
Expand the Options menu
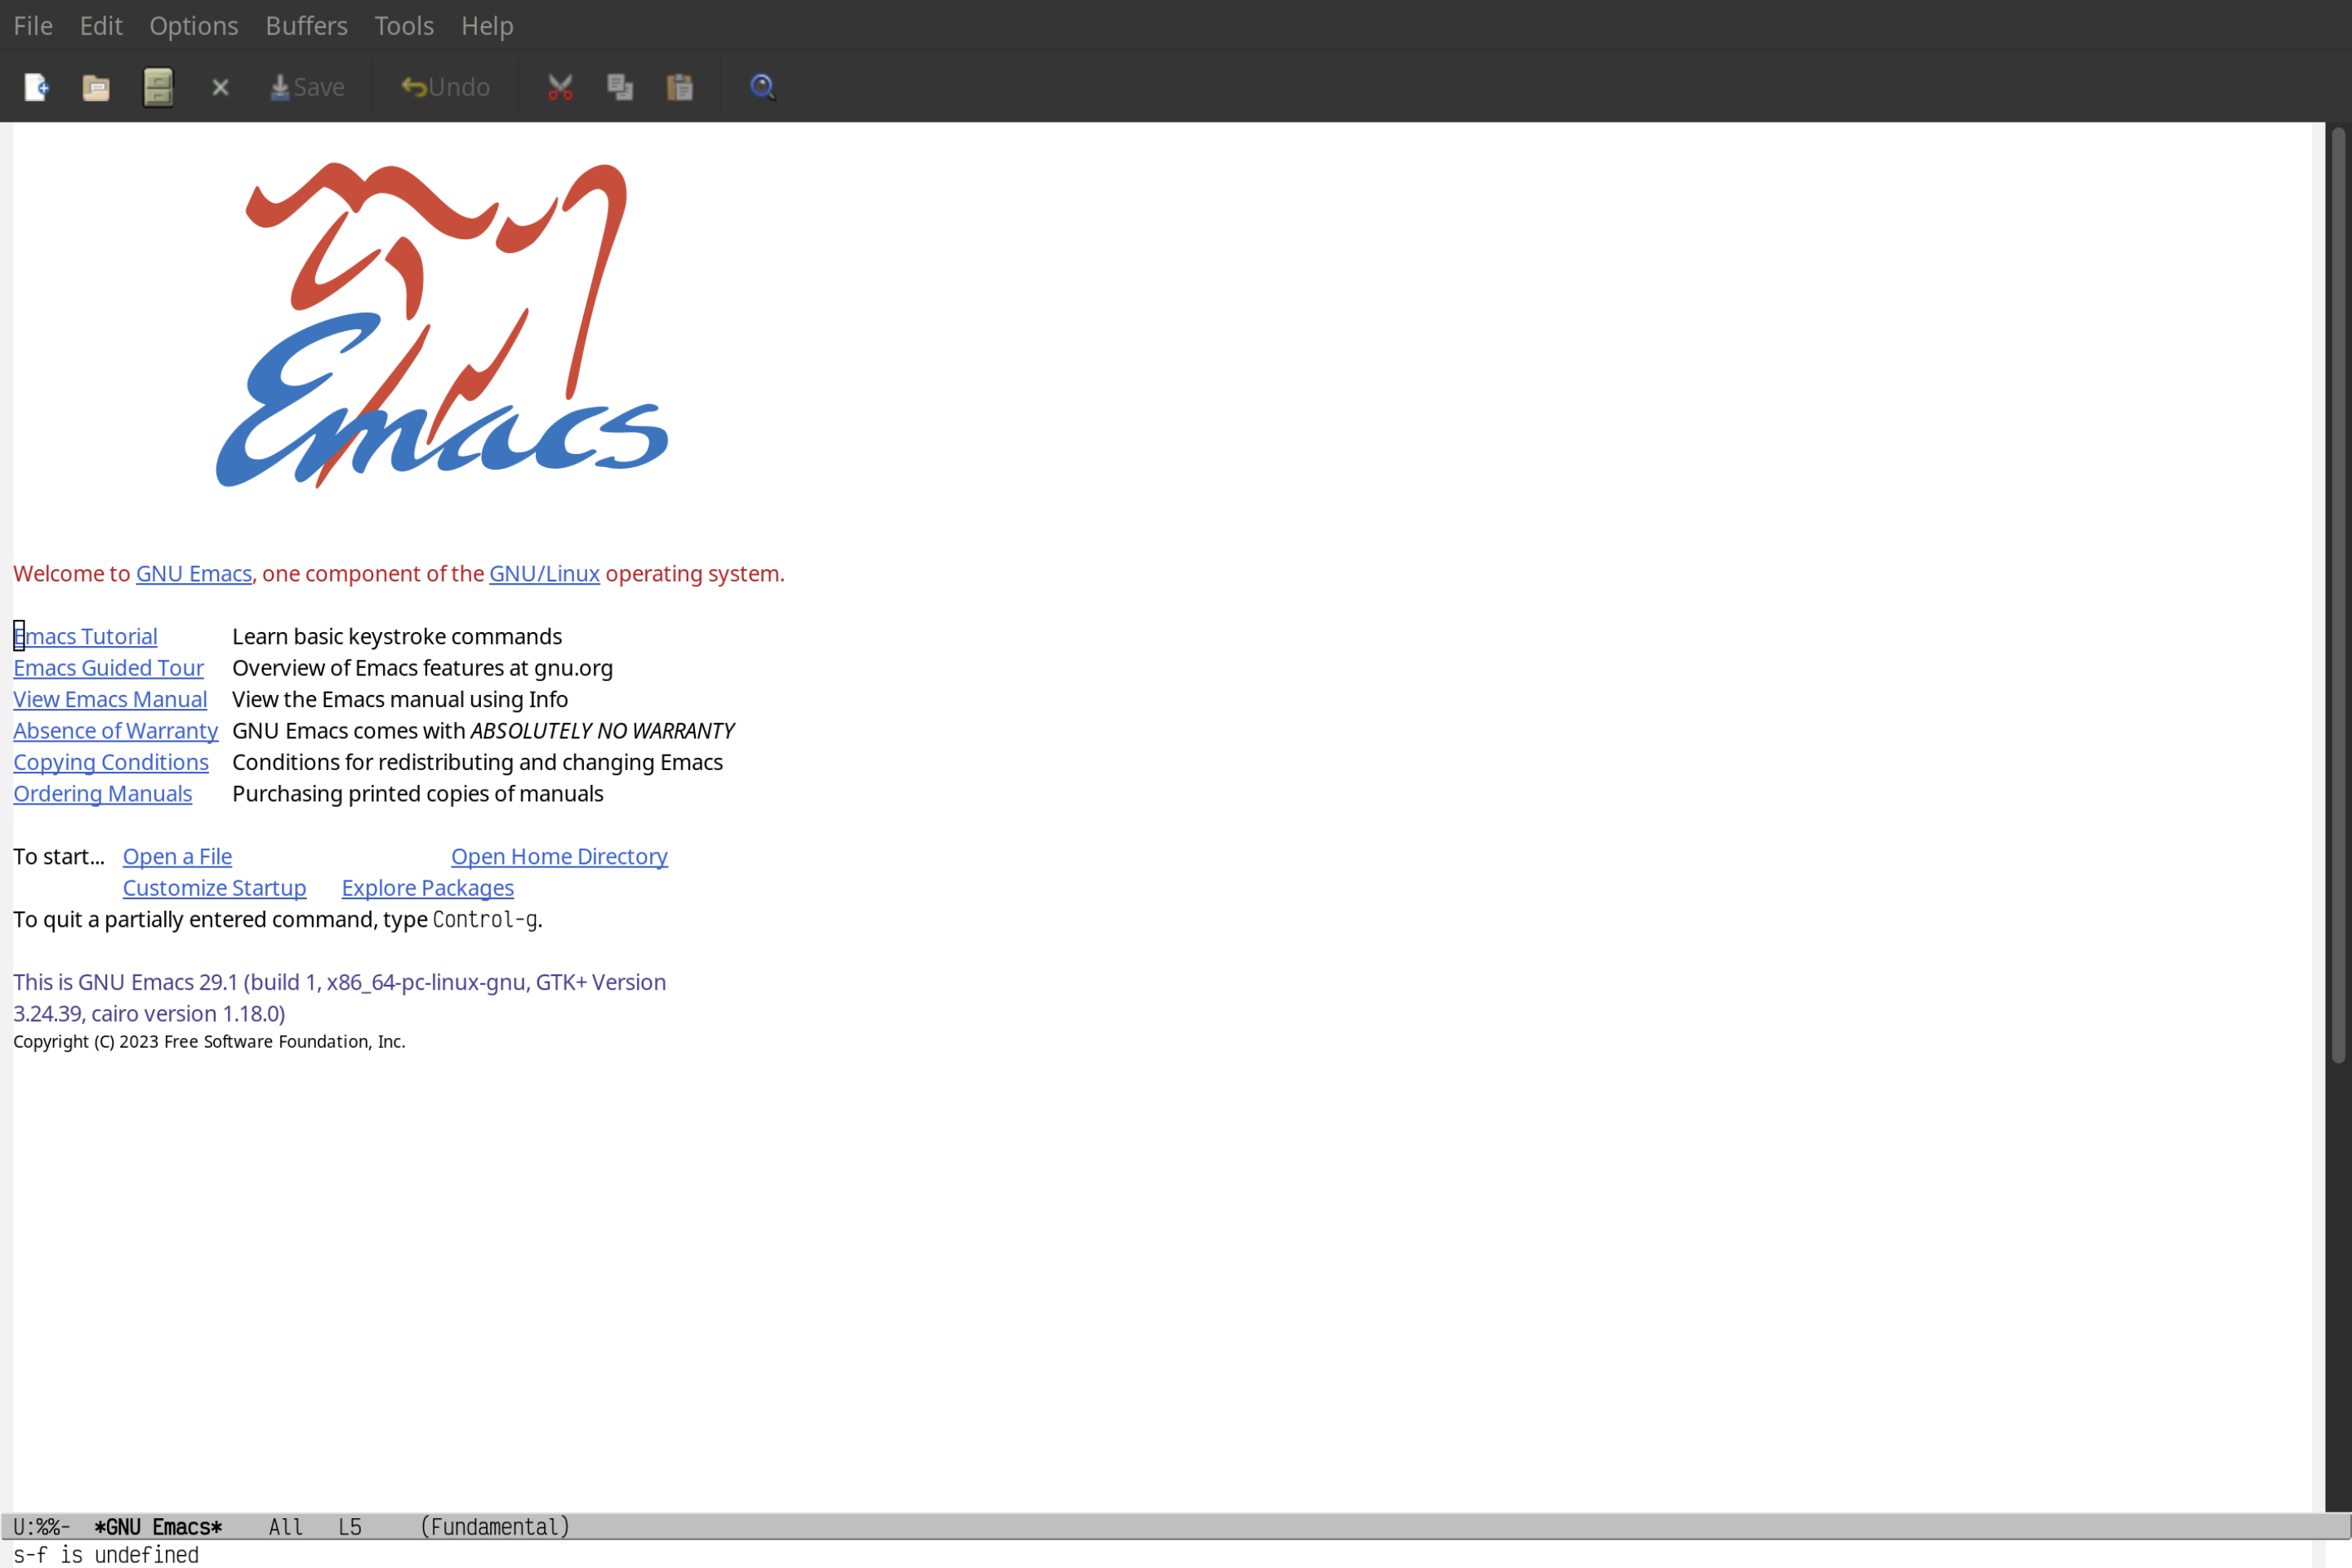(193, 24)
